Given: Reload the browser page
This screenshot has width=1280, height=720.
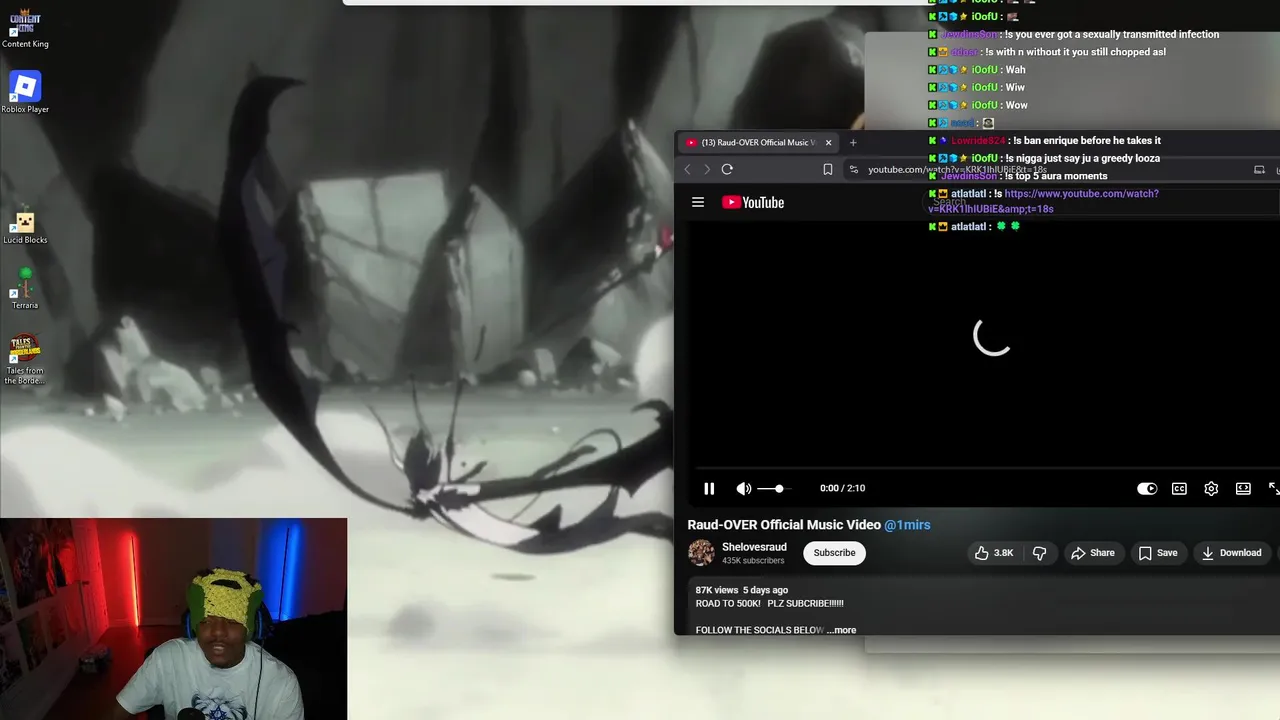Looking at the screenshot, I should point(727,169).
